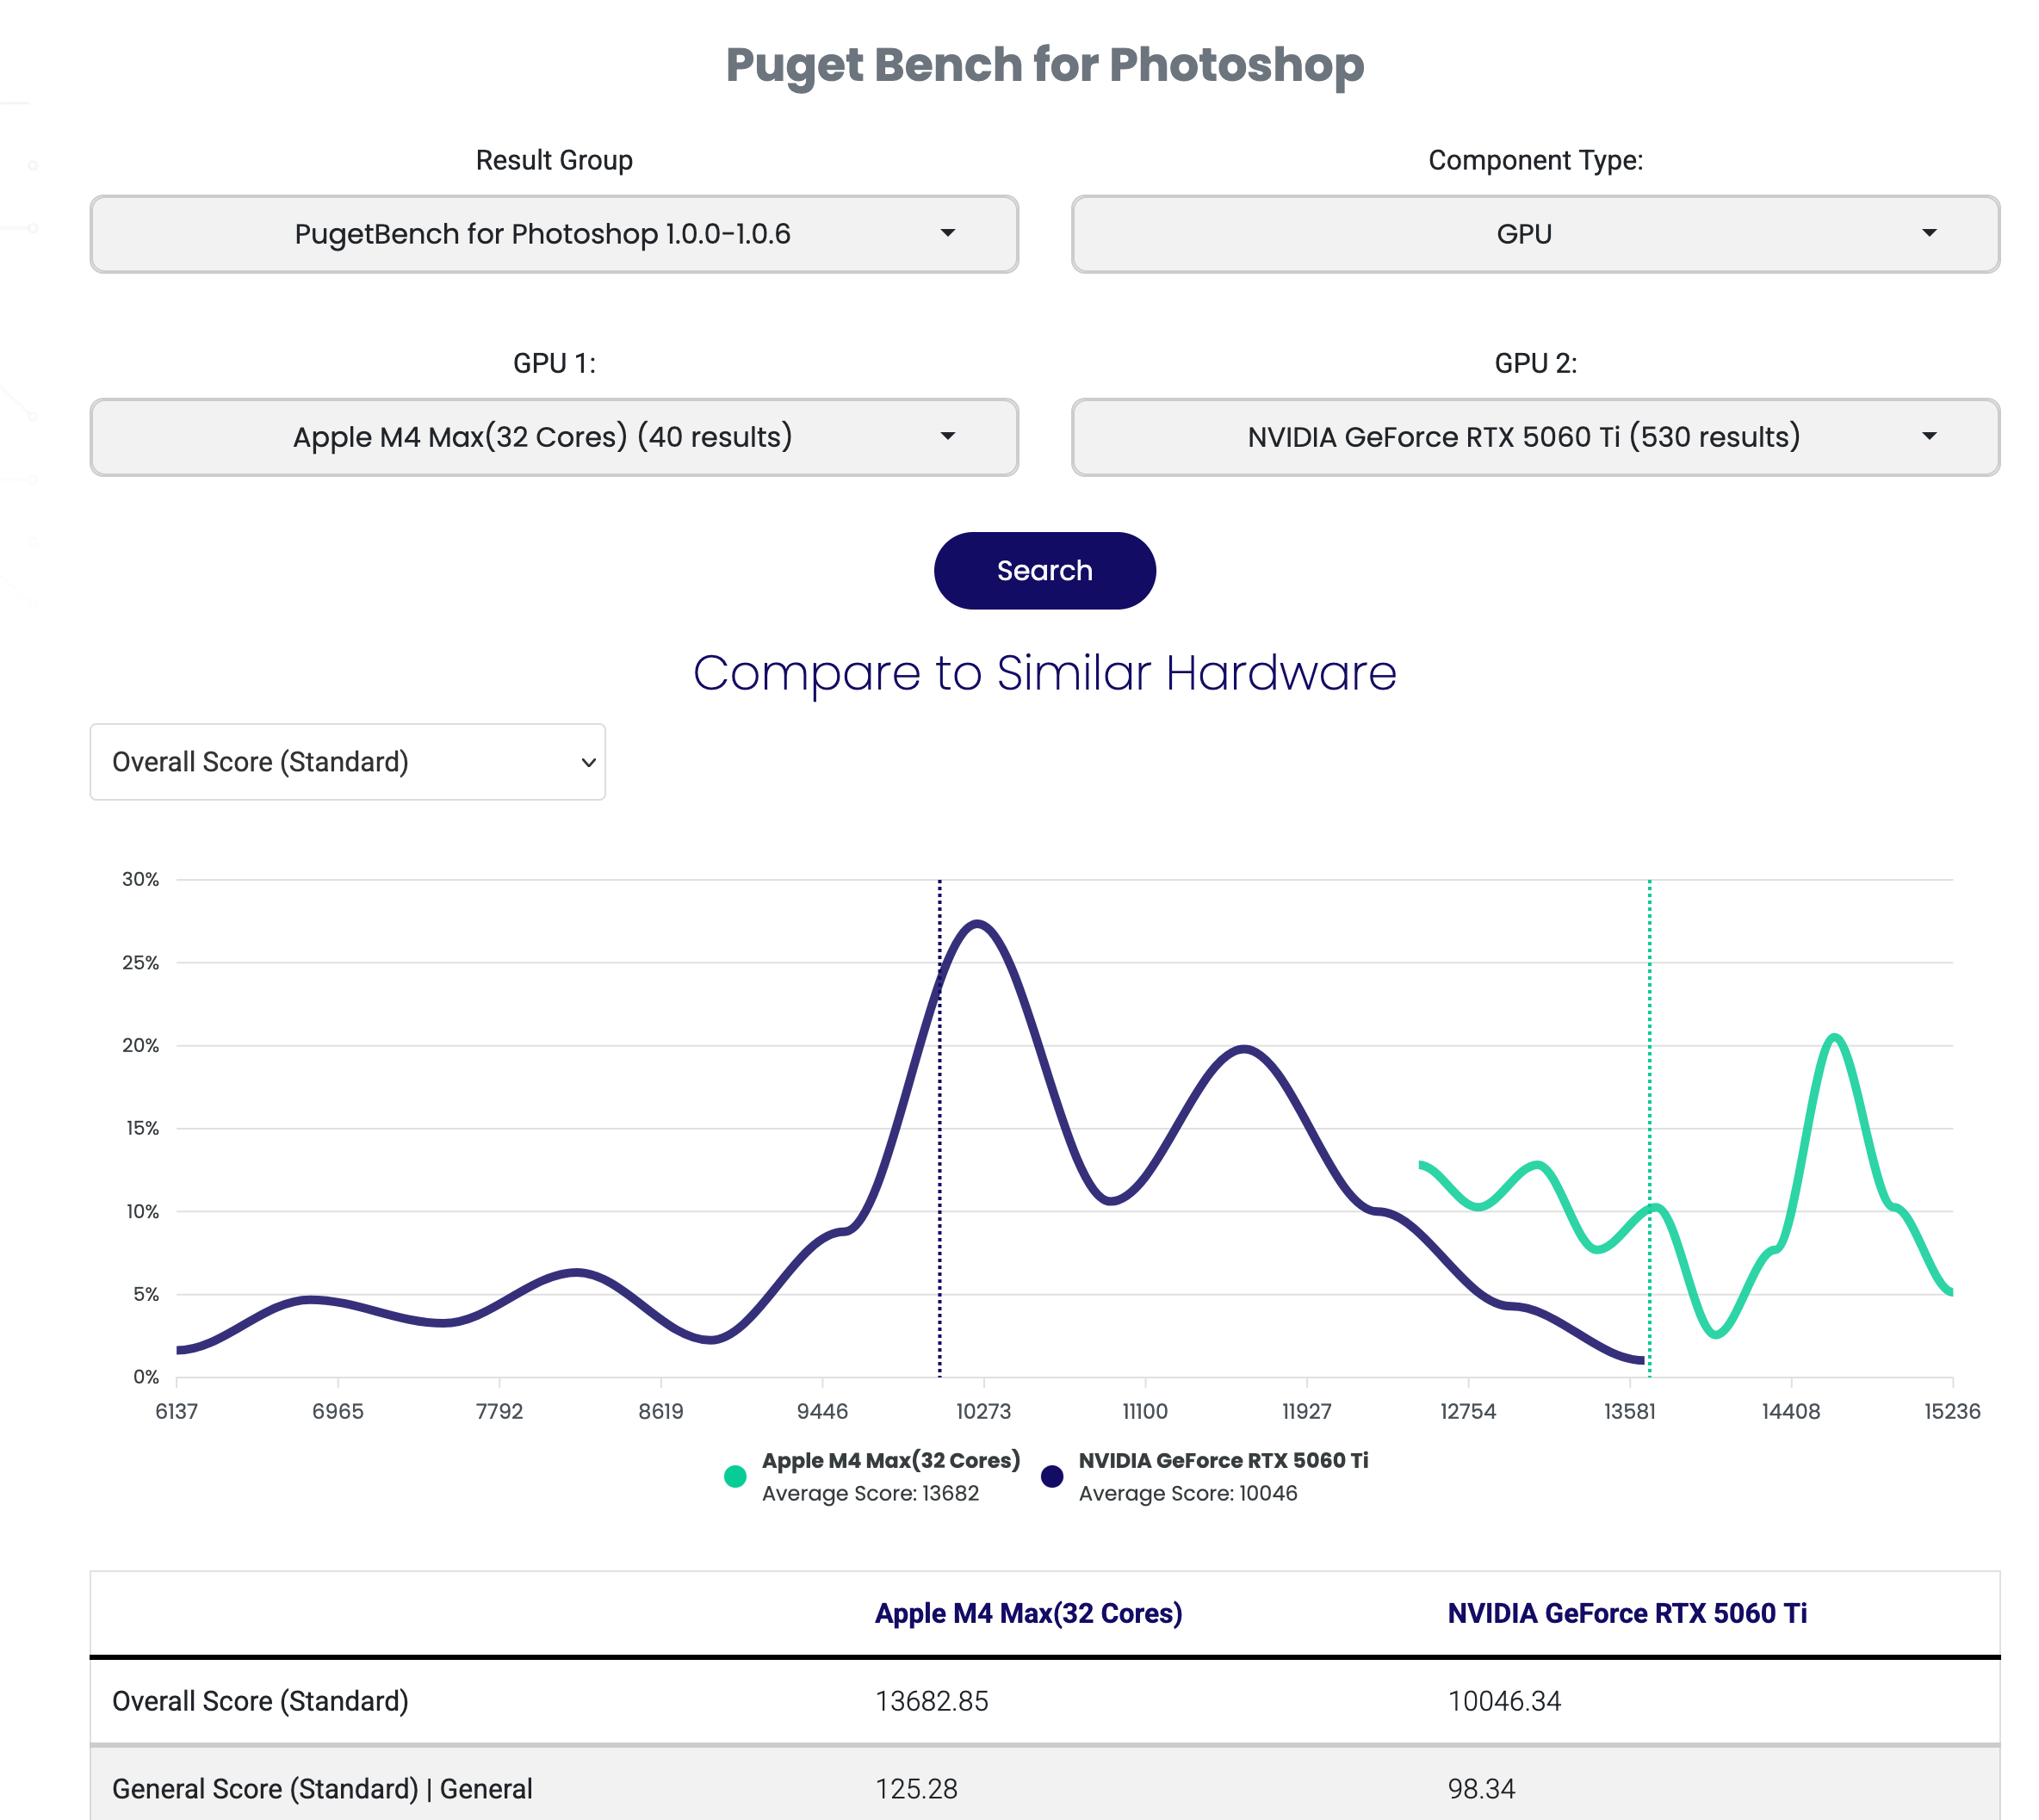This screenshot has height=1820, width=2039.
Task: Click the arrow icon on Result Group selector
Action: point(947,234)
